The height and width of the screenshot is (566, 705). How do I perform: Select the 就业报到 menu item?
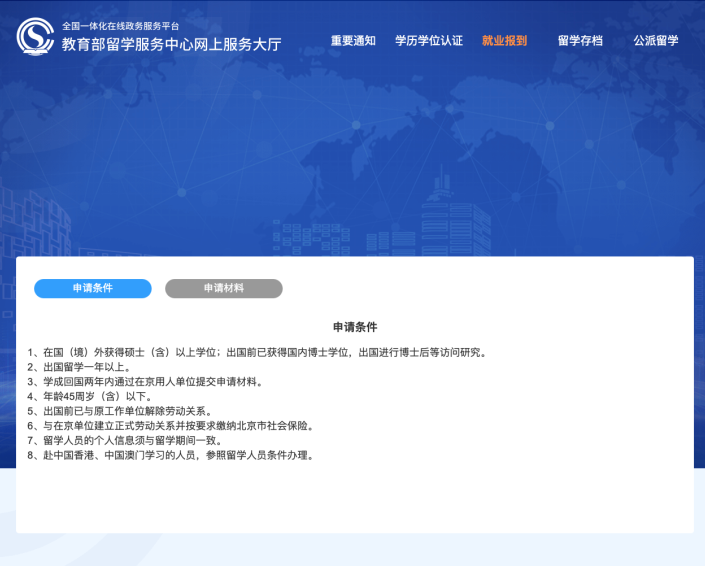pos(504,41)
